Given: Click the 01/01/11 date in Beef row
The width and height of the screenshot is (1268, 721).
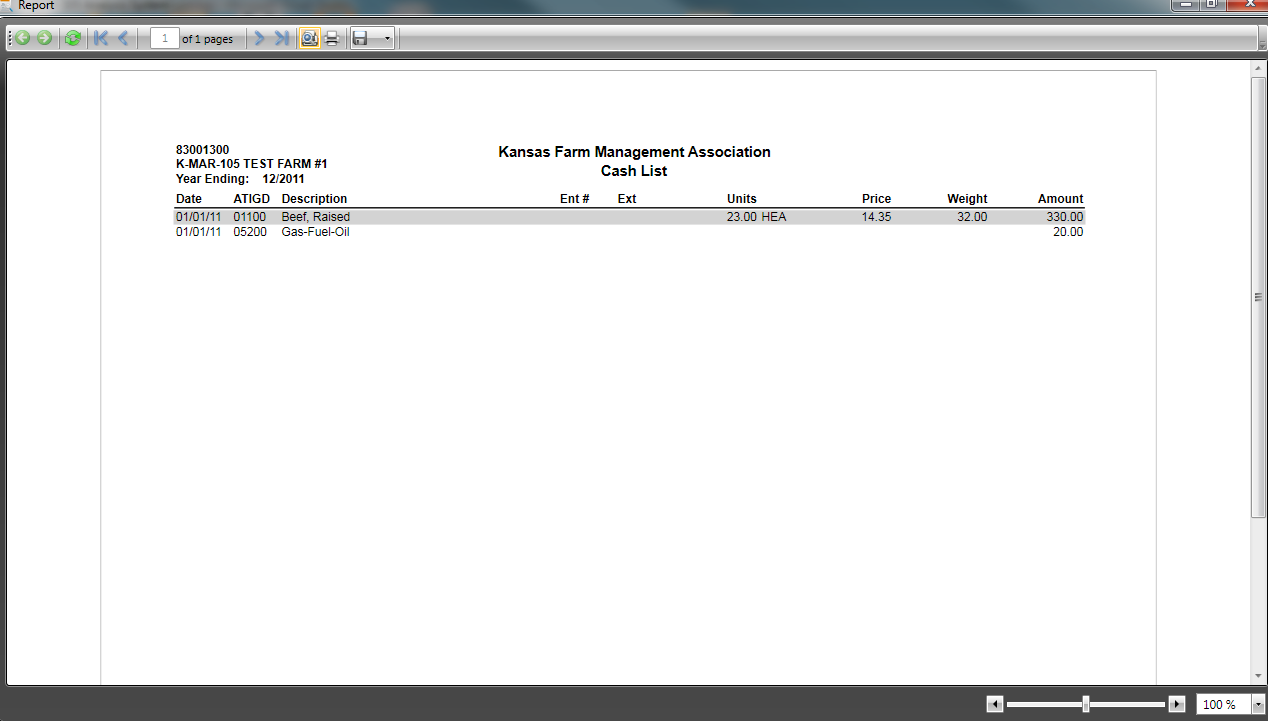Looking at the screenshot, I should coord(199,216).
